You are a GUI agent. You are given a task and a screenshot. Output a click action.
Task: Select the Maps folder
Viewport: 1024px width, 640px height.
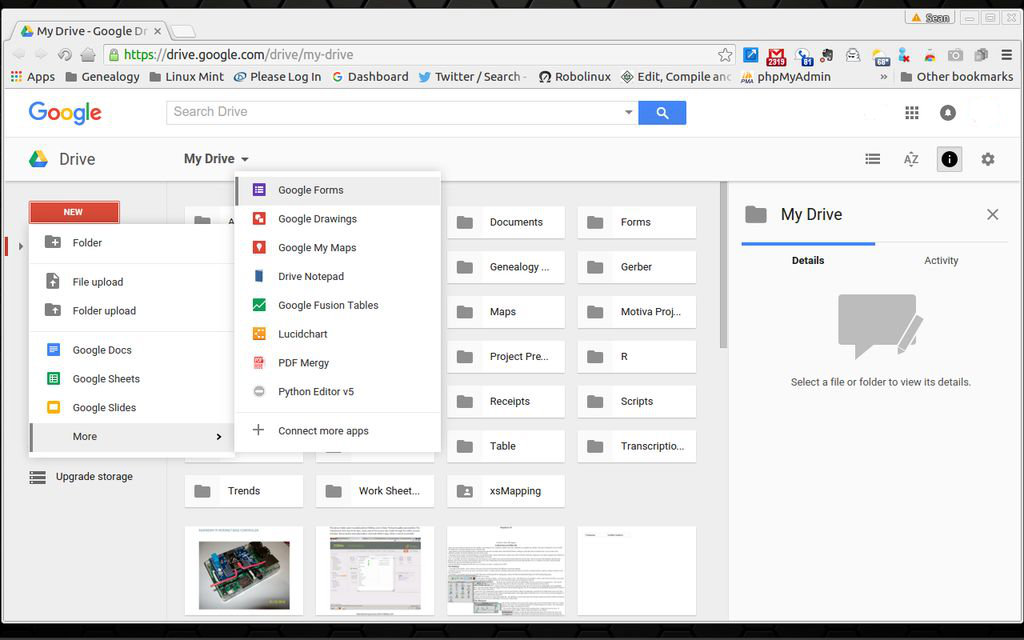[x=505, y=312]
